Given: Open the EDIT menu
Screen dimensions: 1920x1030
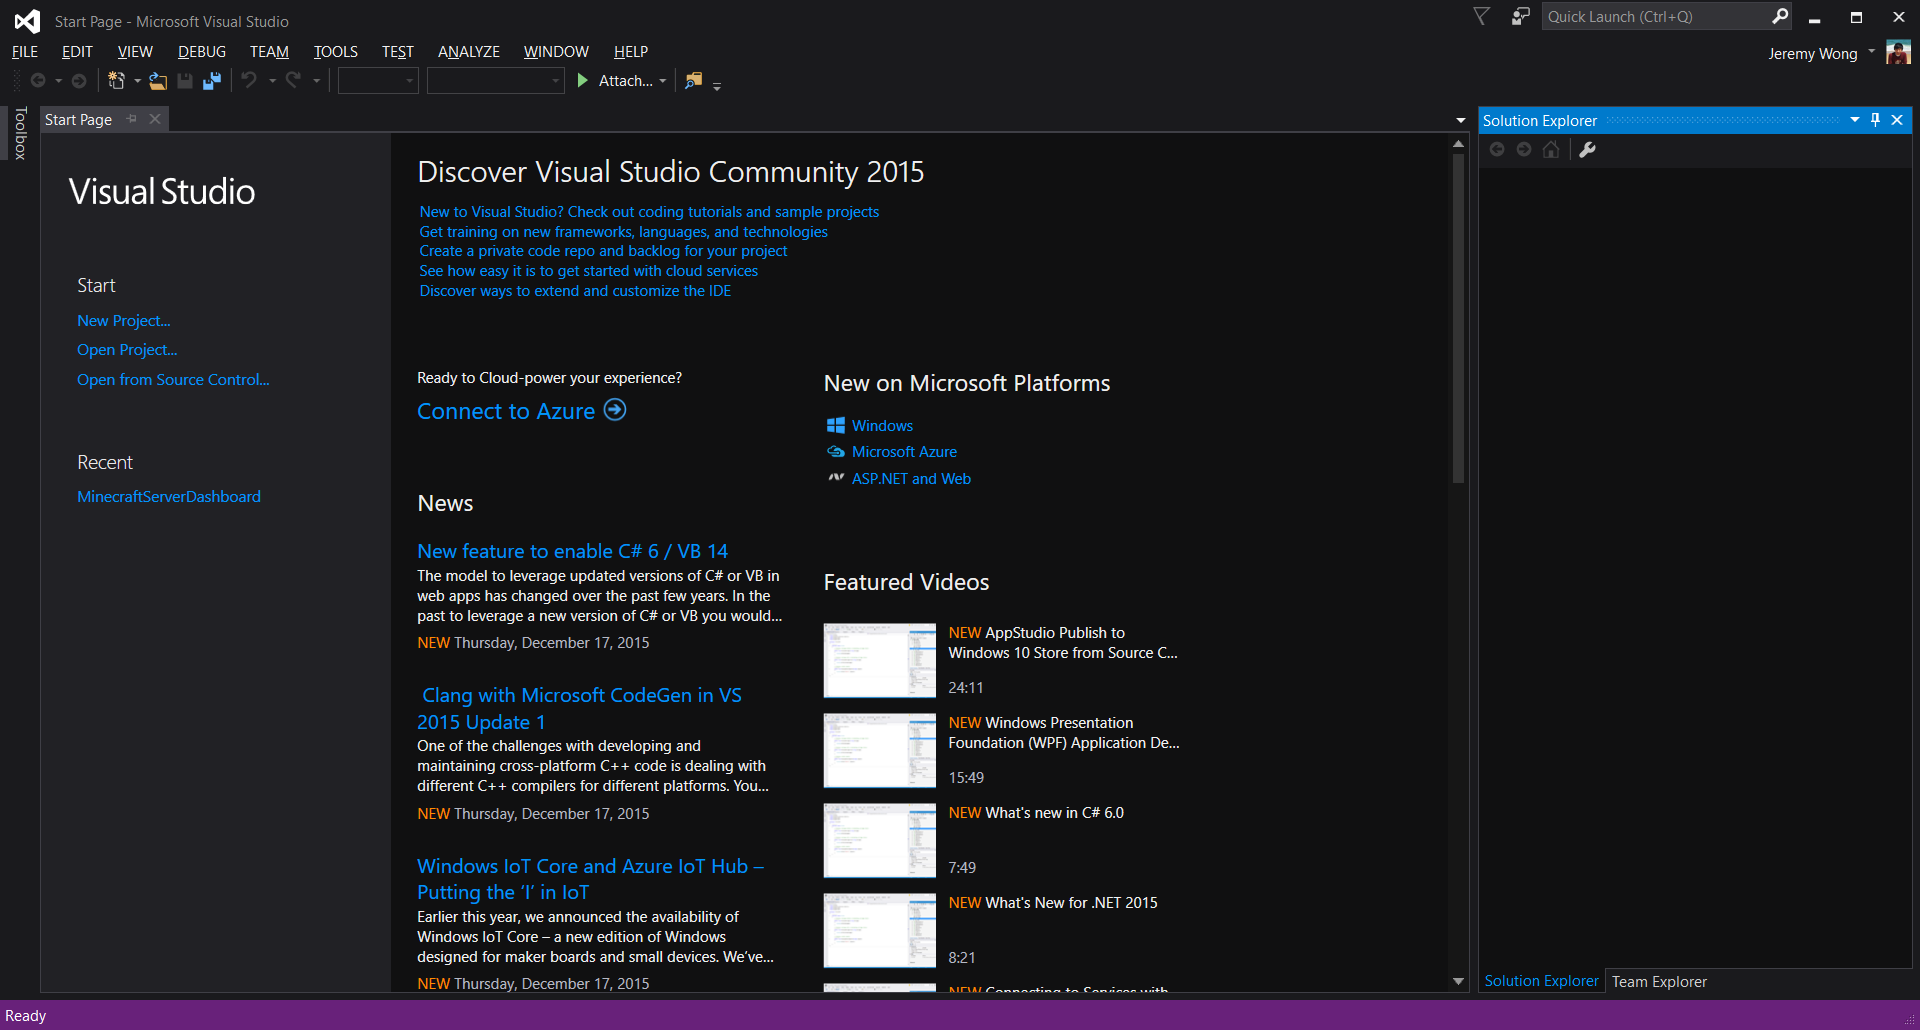Looking at the screenshot, I should click(77, 52).
